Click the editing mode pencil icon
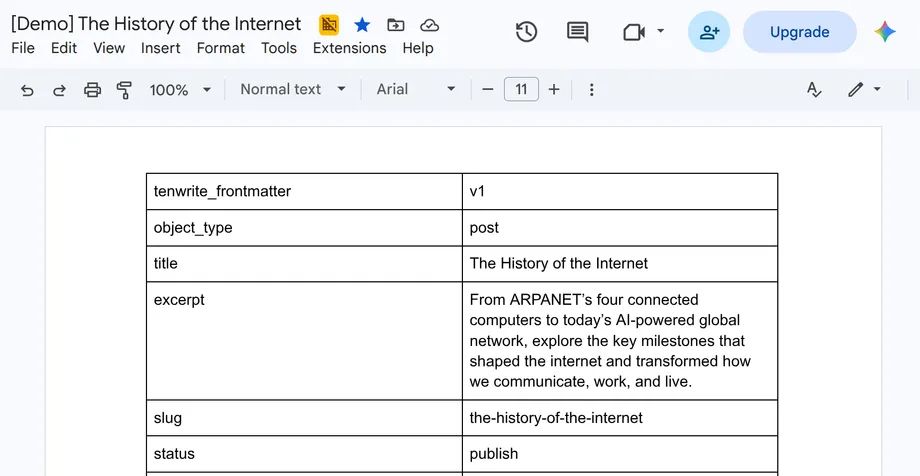The image size is (920, 476). click(x=855, y=90)
